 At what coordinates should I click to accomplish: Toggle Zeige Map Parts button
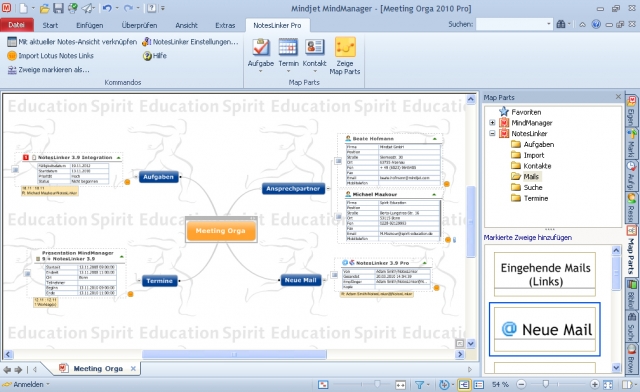[x=345, y=56]
